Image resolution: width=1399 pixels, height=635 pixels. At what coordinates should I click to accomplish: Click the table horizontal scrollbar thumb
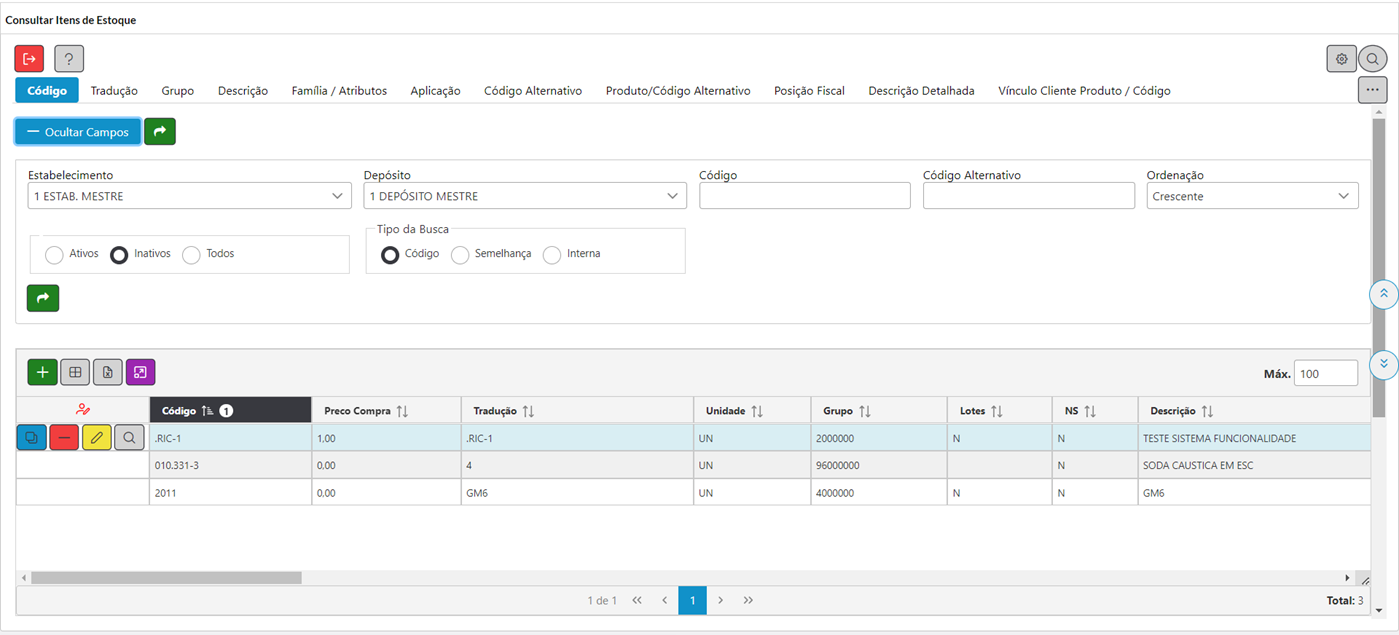click(166, 577)
